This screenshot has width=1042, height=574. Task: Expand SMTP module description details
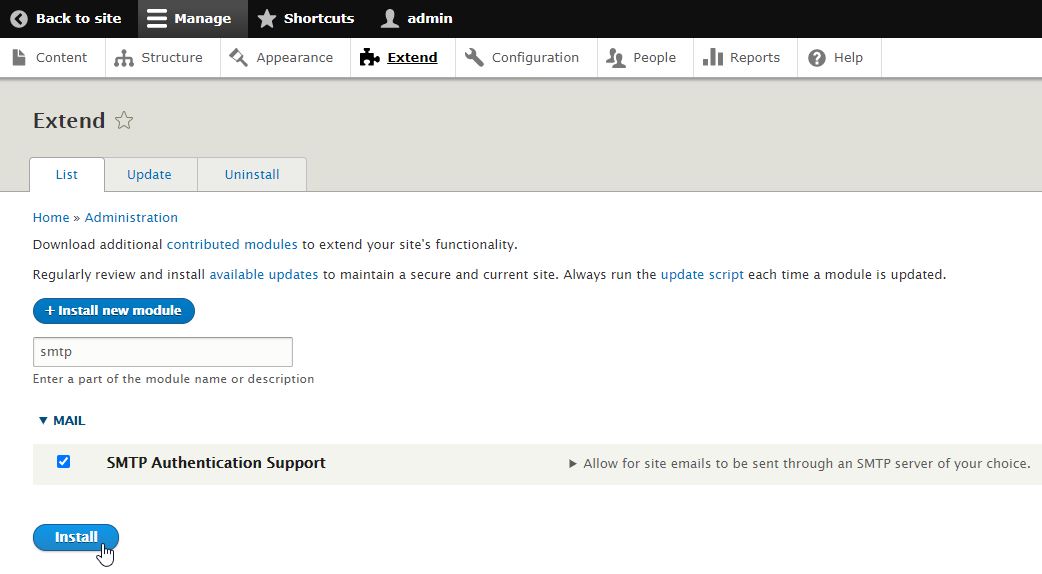coord(573,464)
